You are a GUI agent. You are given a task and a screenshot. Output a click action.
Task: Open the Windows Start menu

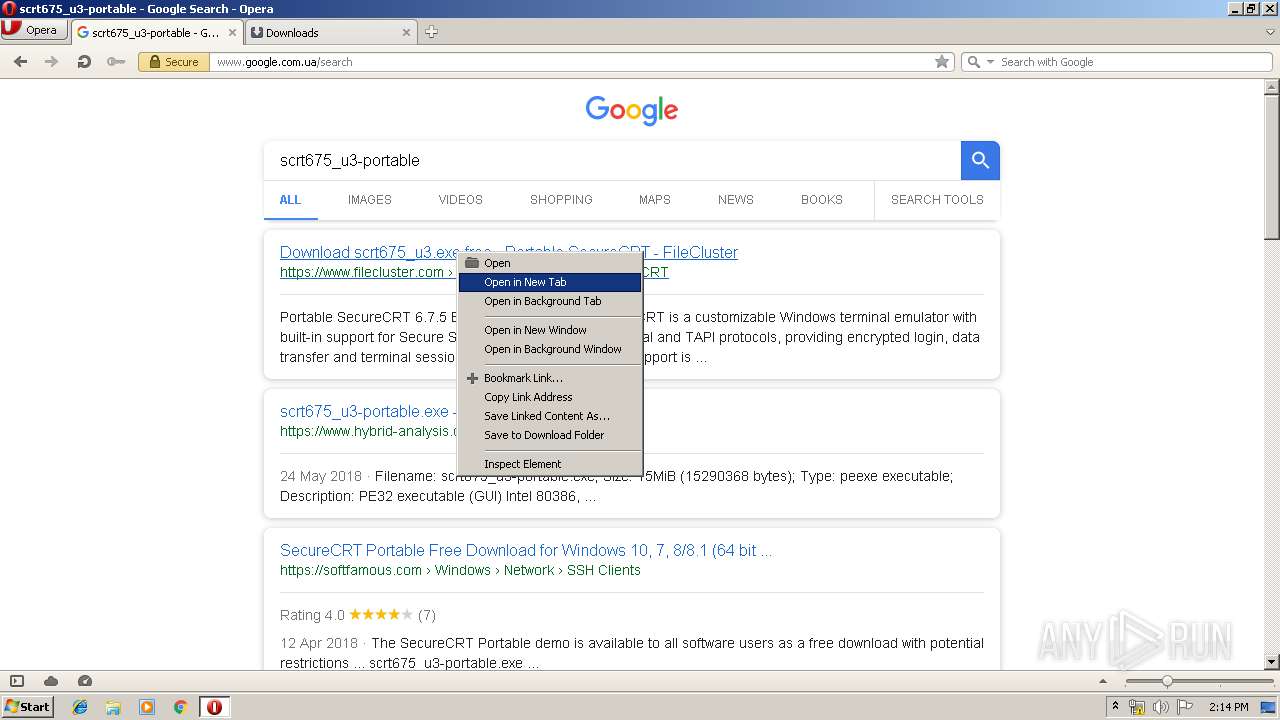28,707
